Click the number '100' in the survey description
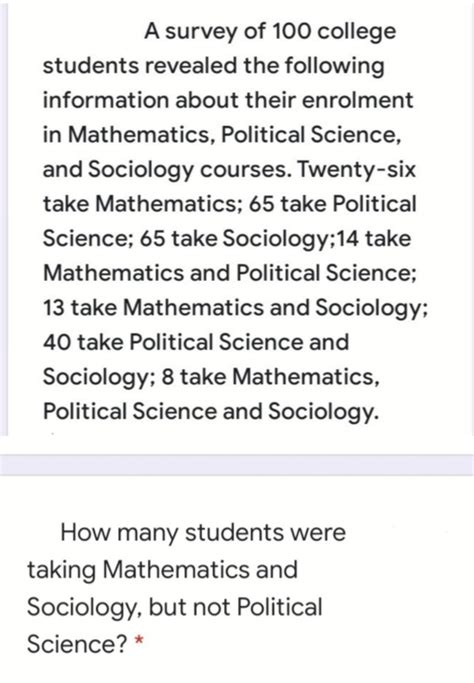 [x=291, y=31]
